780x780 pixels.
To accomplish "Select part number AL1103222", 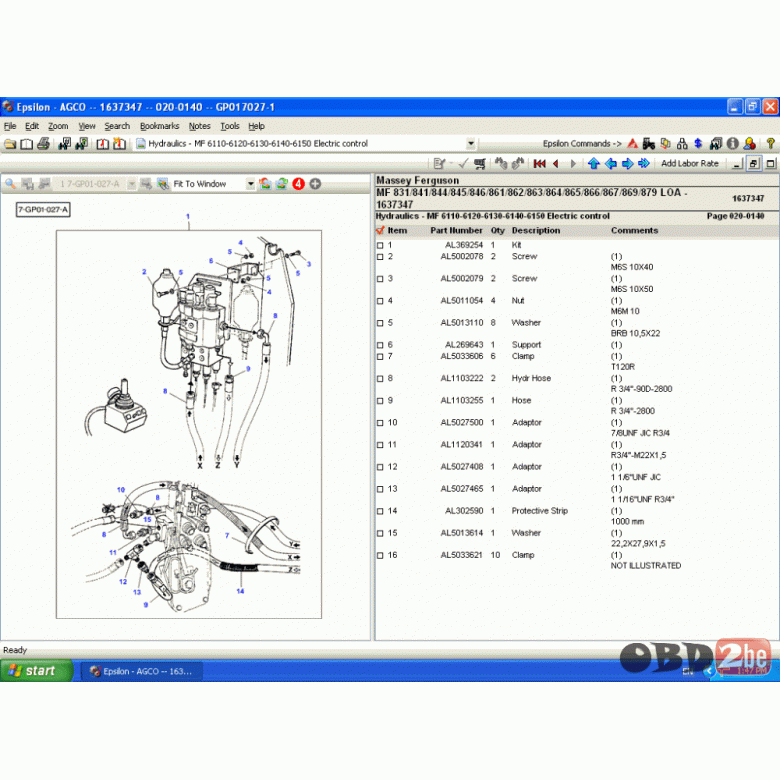I will click(x=462, y=379).
